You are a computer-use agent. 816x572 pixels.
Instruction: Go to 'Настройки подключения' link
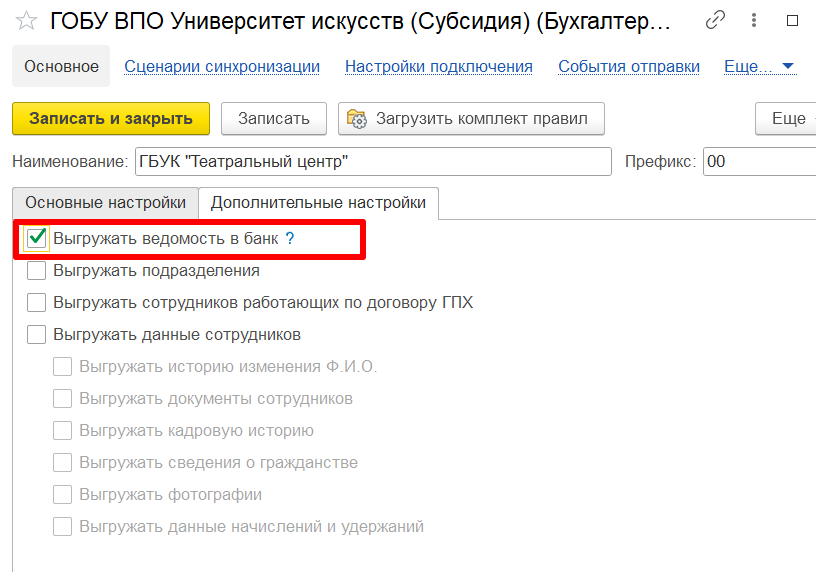click(x=438, y=67)
